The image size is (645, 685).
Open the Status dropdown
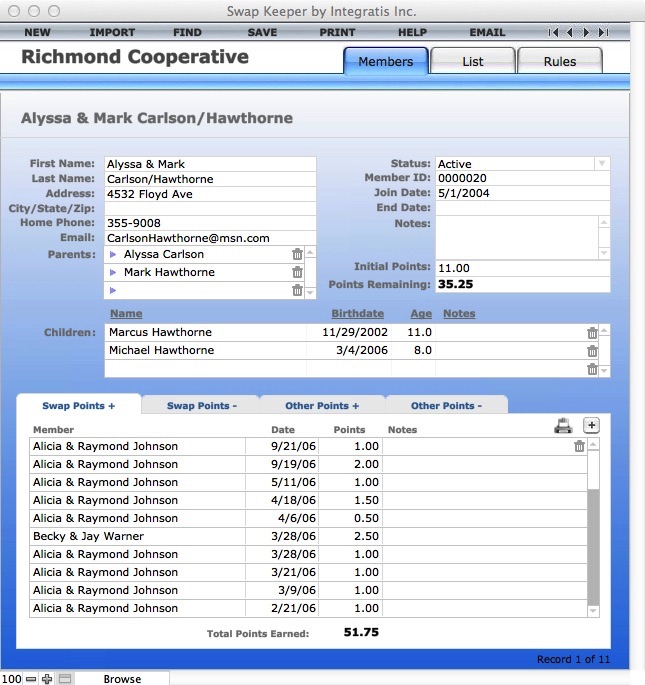point(602,163)
